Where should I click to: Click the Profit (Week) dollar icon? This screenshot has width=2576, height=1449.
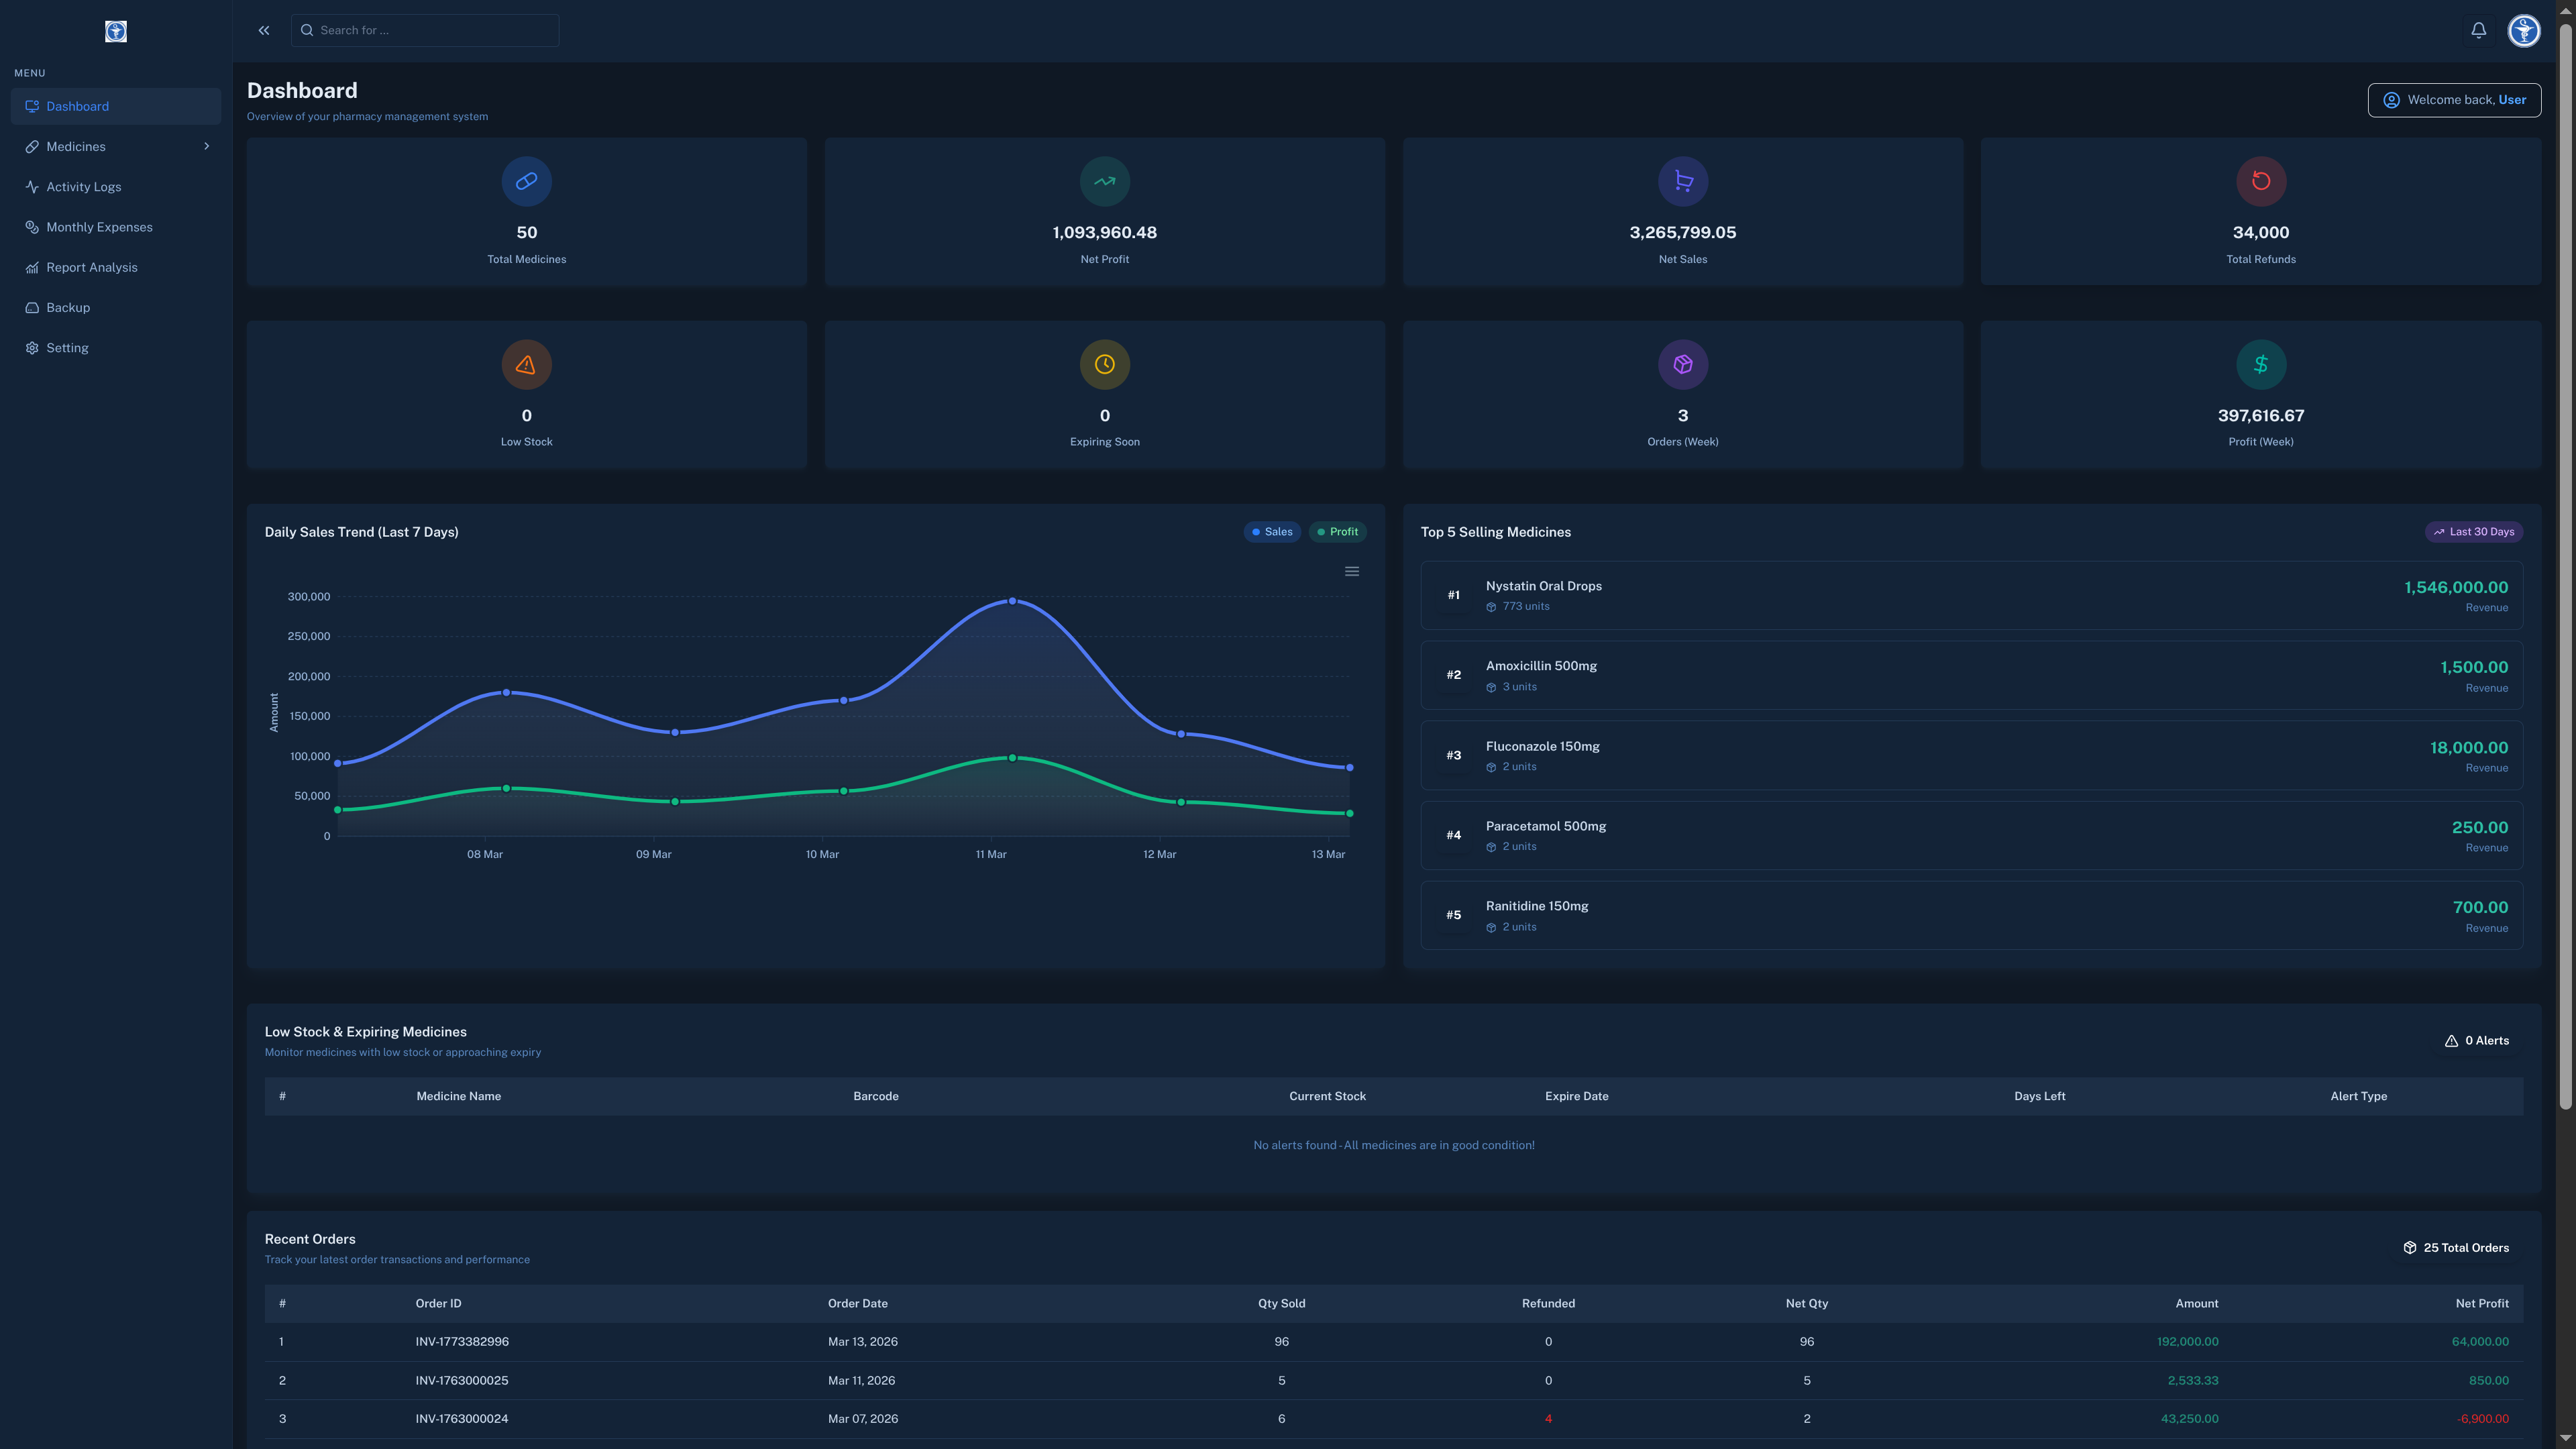(x=2260, y=364)
